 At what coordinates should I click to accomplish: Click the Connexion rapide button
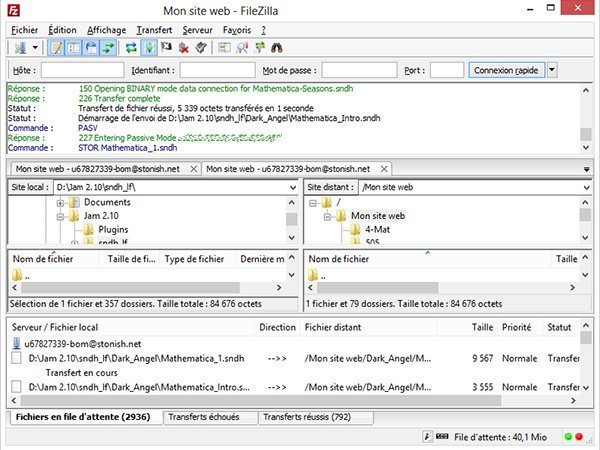click(x=507, y=70)
